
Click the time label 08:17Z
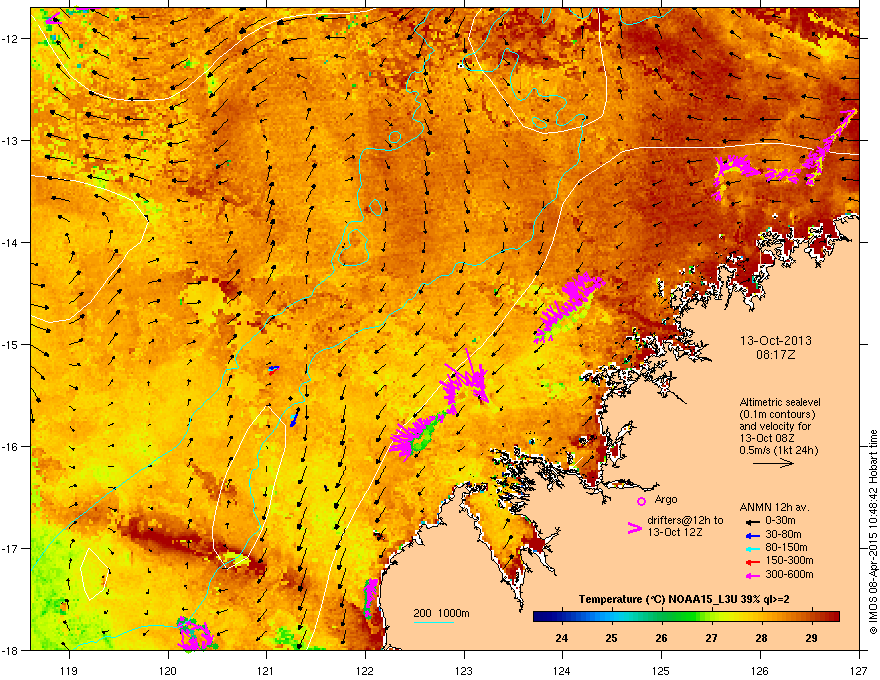click(x=776, y=355)
